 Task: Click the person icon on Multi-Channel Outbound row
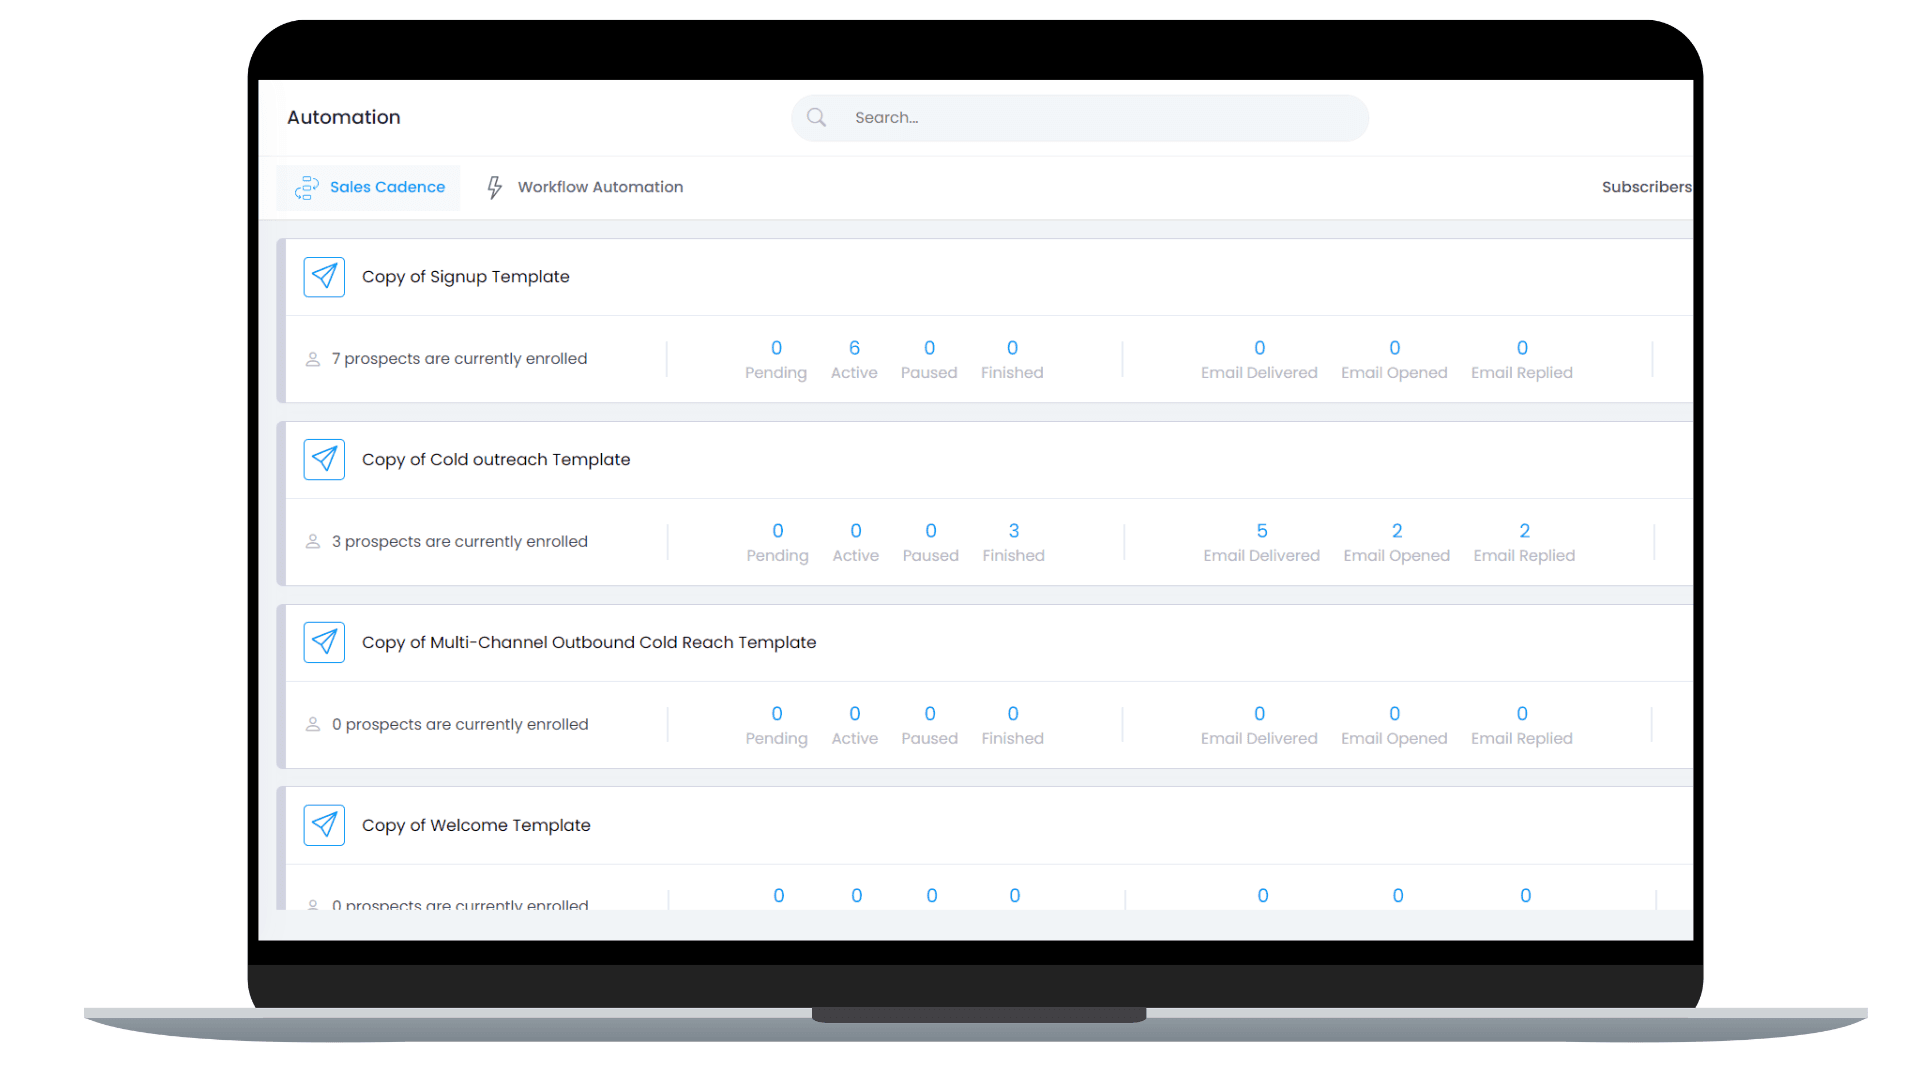pos(313,723)
